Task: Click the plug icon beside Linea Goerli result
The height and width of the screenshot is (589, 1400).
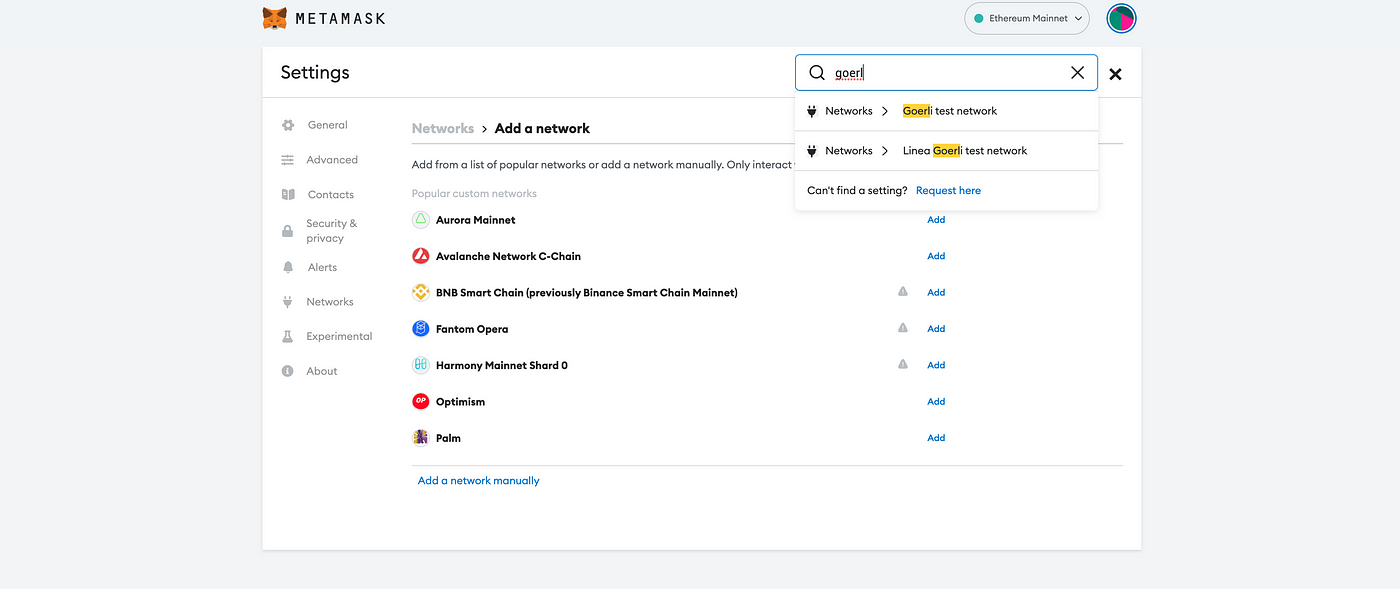Action: click(812, 151)
